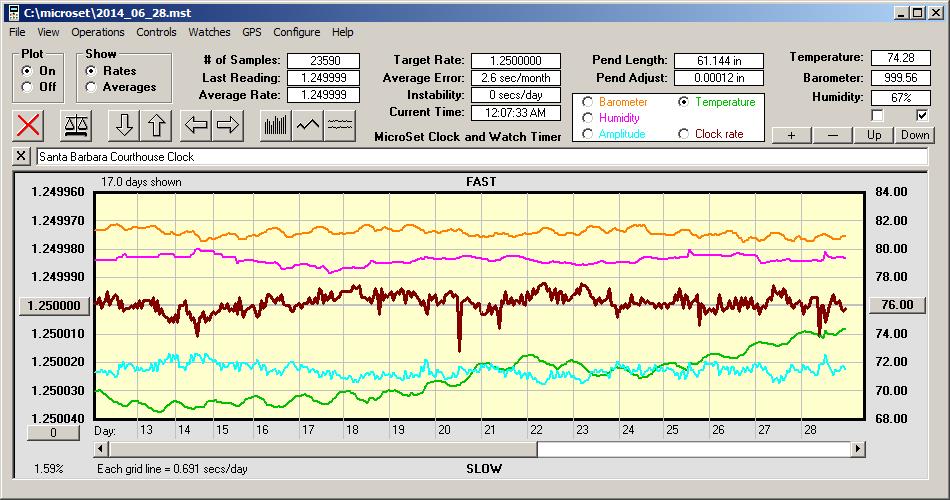
Task: Open the Help menu
Action: tap(342, 32)
